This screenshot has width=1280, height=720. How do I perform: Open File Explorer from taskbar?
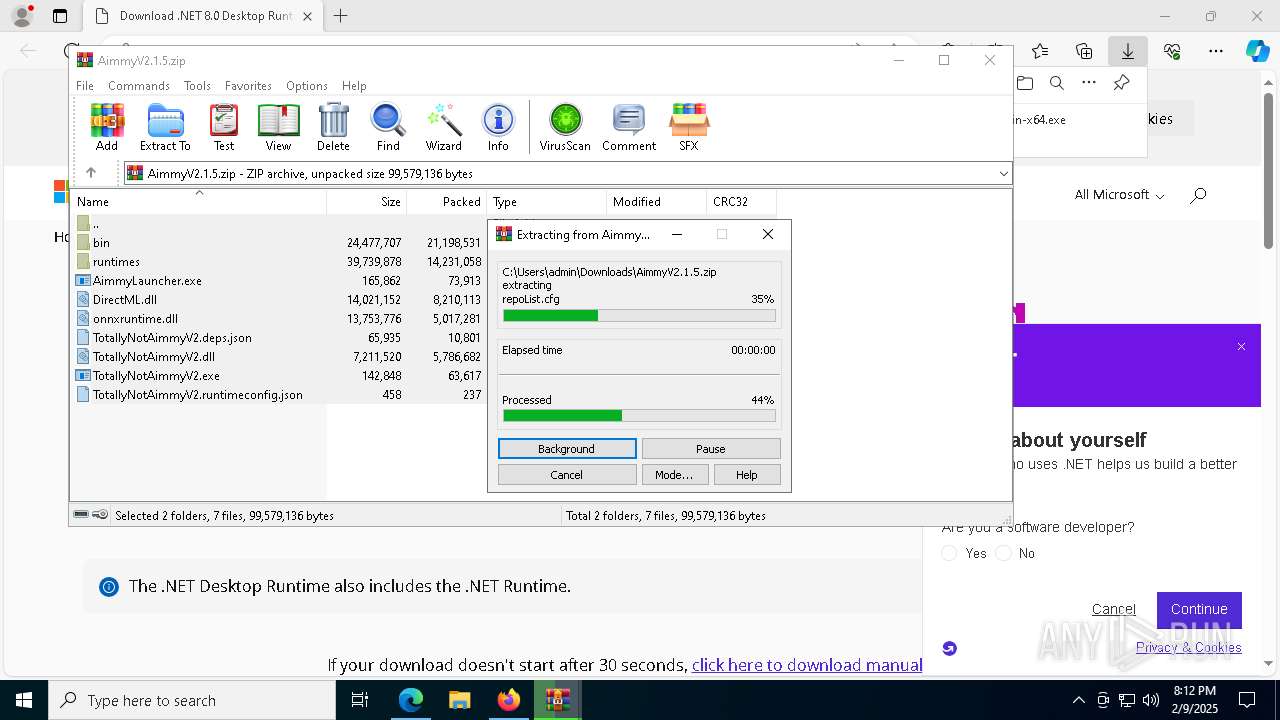(x=459, y=700)
